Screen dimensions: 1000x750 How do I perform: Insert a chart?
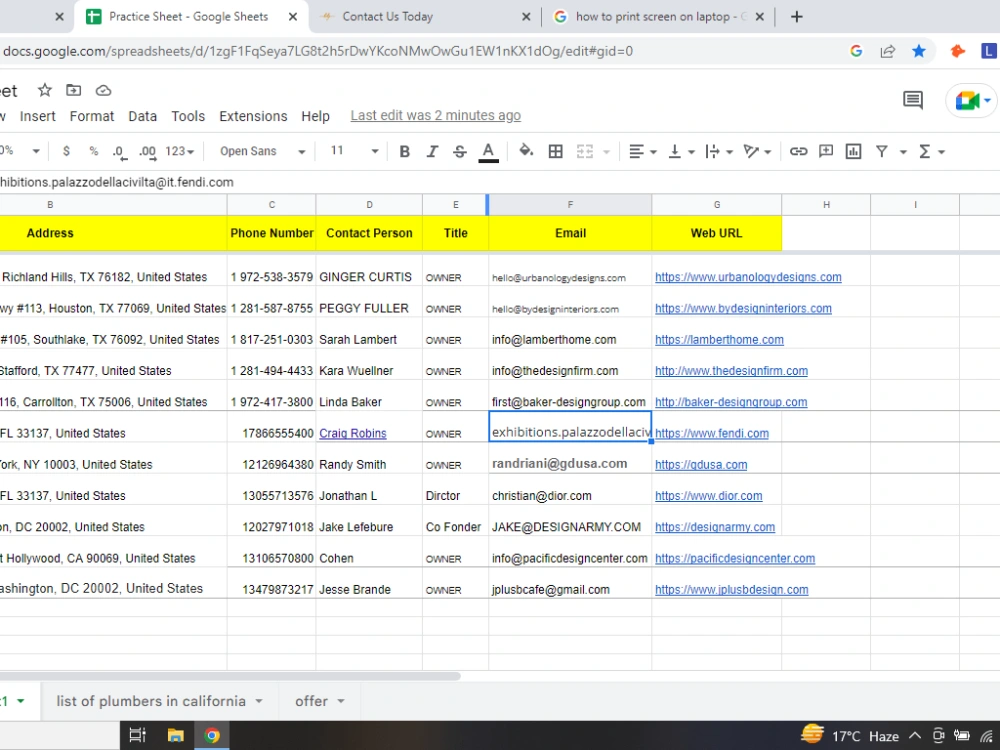[x=853, y=151]
